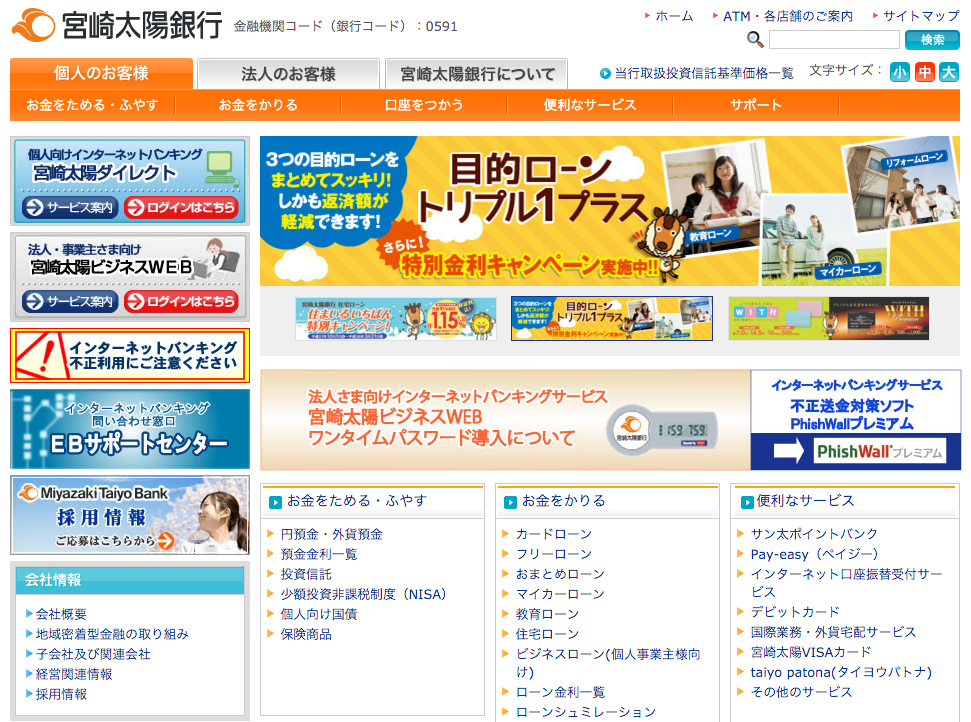971x722 pixels.
Task: Open PhishWall プレミアム banner
Action: point(856,420)
